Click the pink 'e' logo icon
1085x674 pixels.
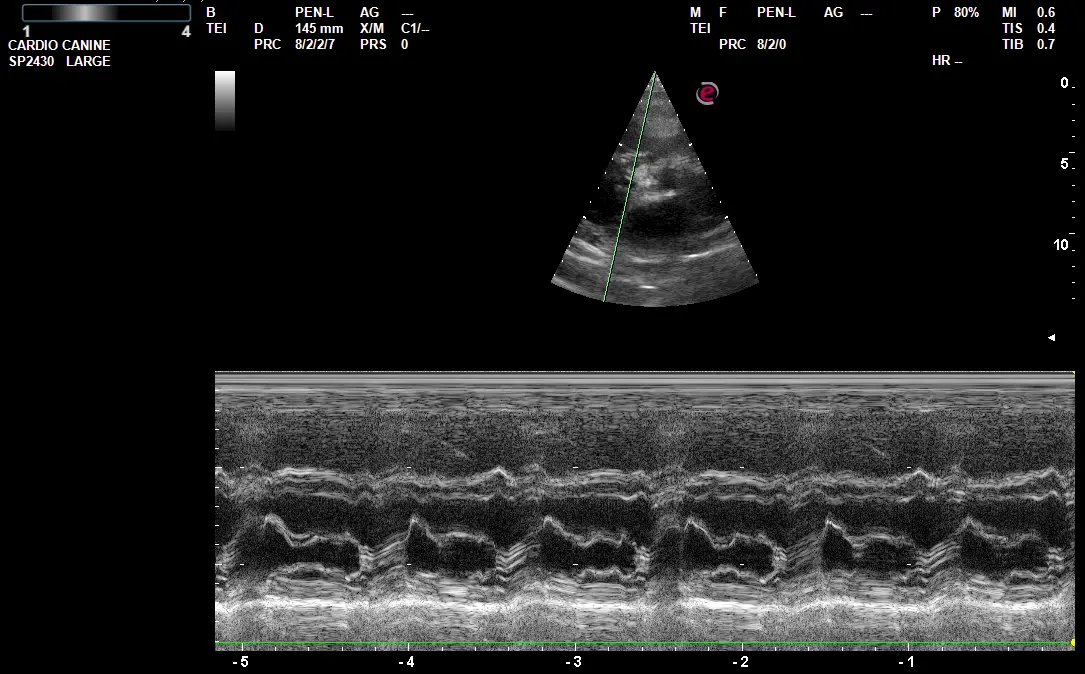pos(707,94)
